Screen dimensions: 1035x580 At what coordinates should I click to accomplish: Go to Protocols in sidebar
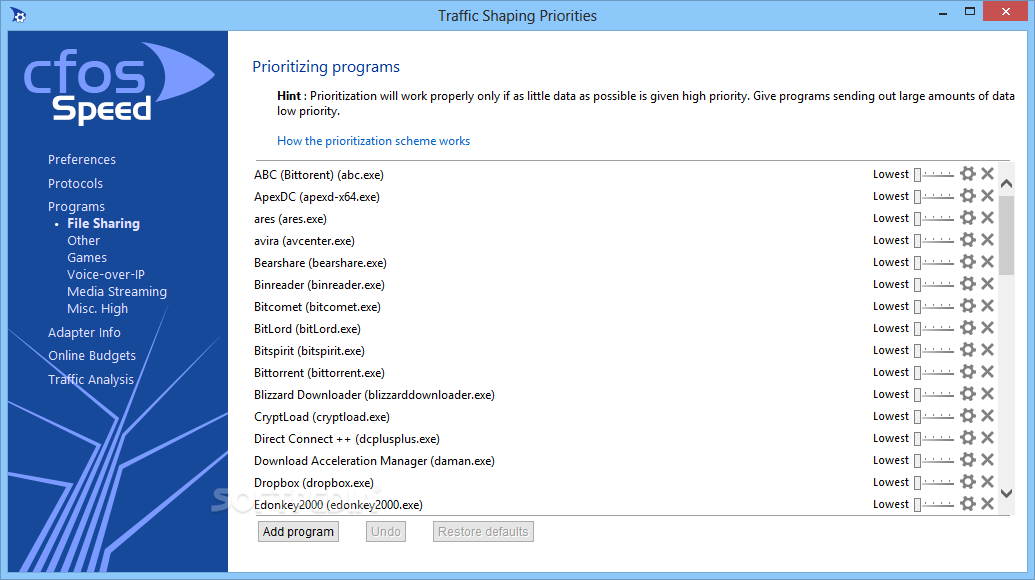(x=75, y=183)
